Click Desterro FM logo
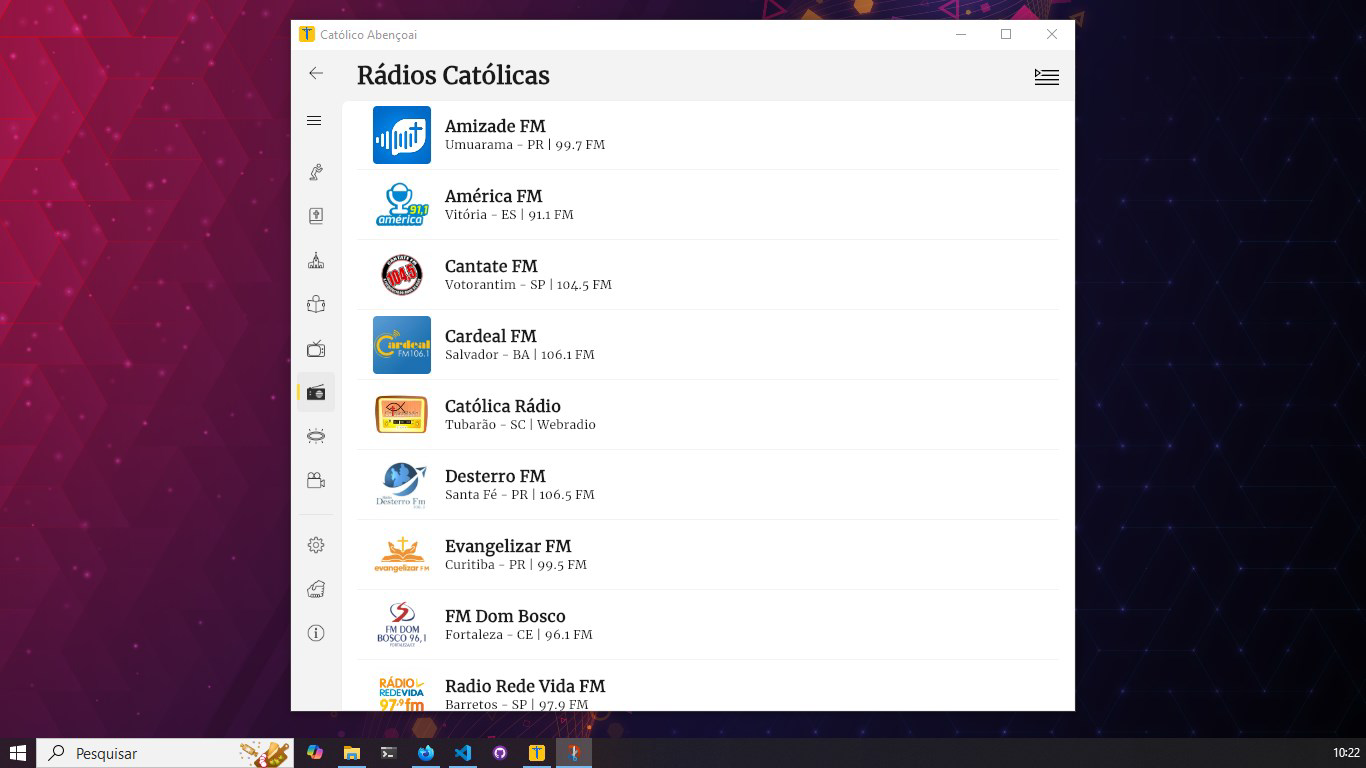1366x768 pixels. (402, 485)
